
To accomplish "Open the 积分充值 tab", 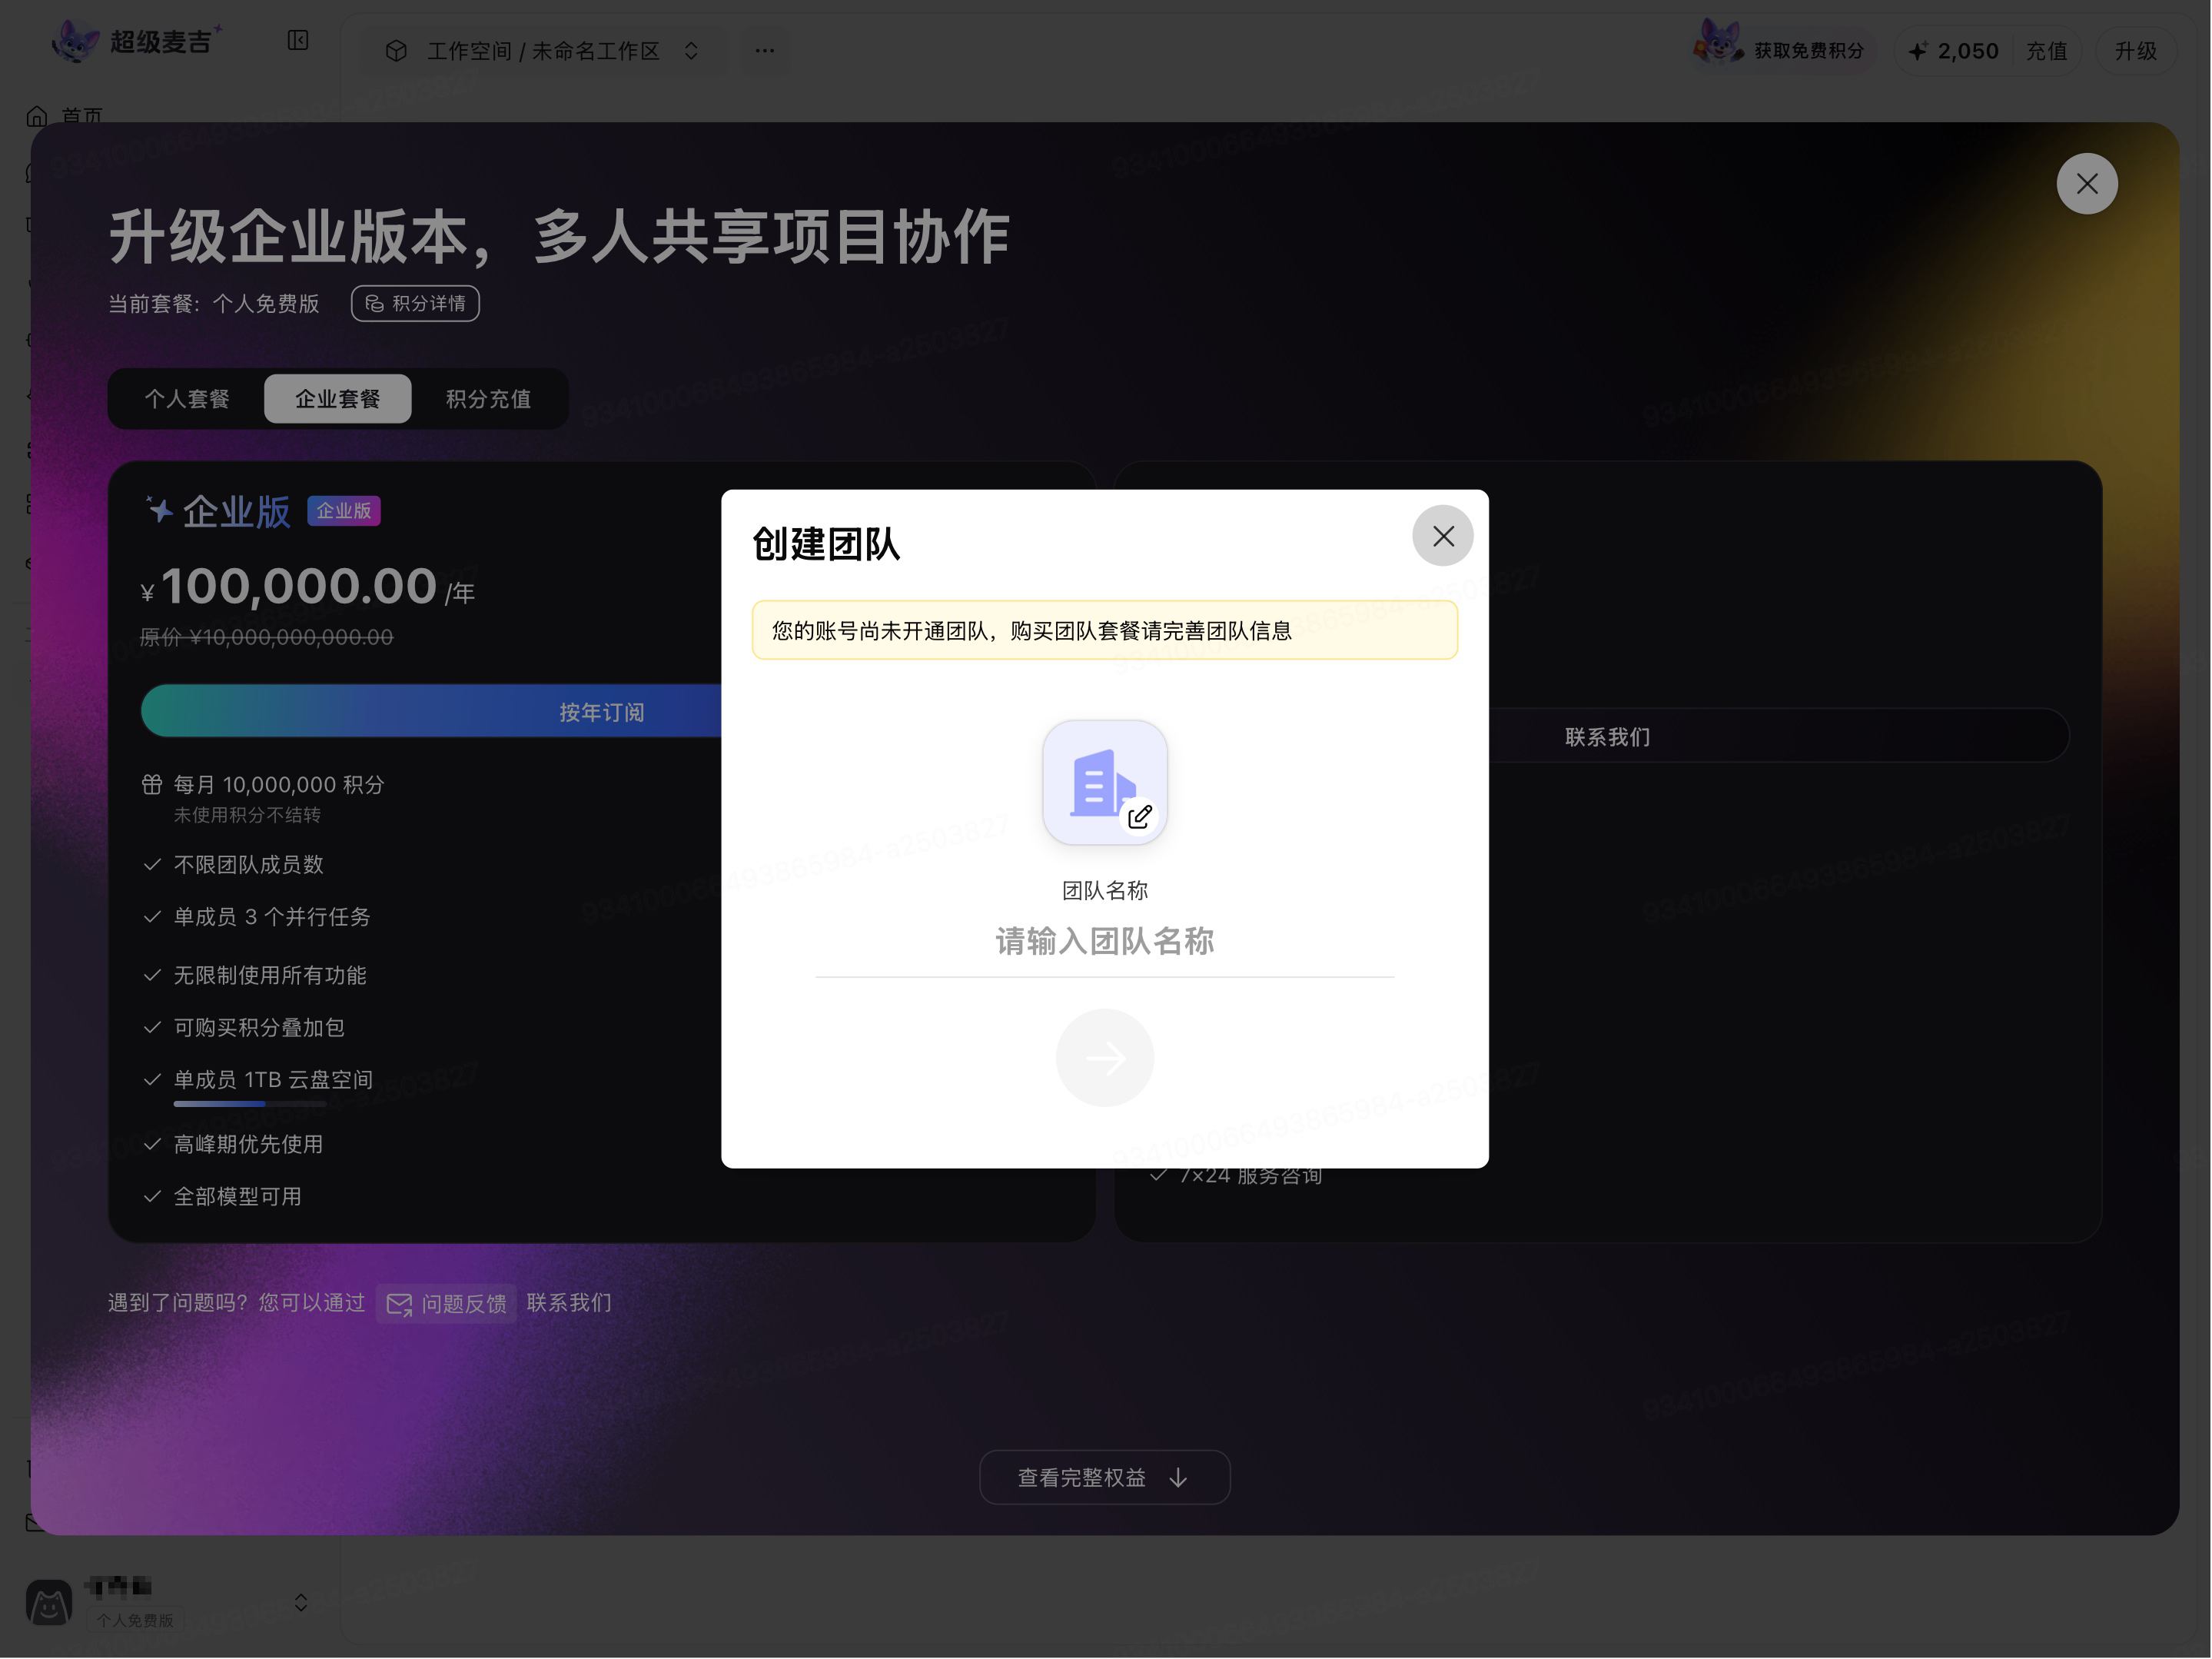I will point(488,399).
